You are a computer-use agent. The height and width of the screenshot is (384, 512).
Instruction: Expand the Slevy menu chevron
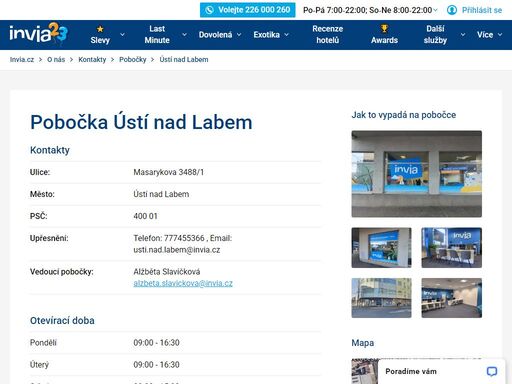tap(122, 34)
